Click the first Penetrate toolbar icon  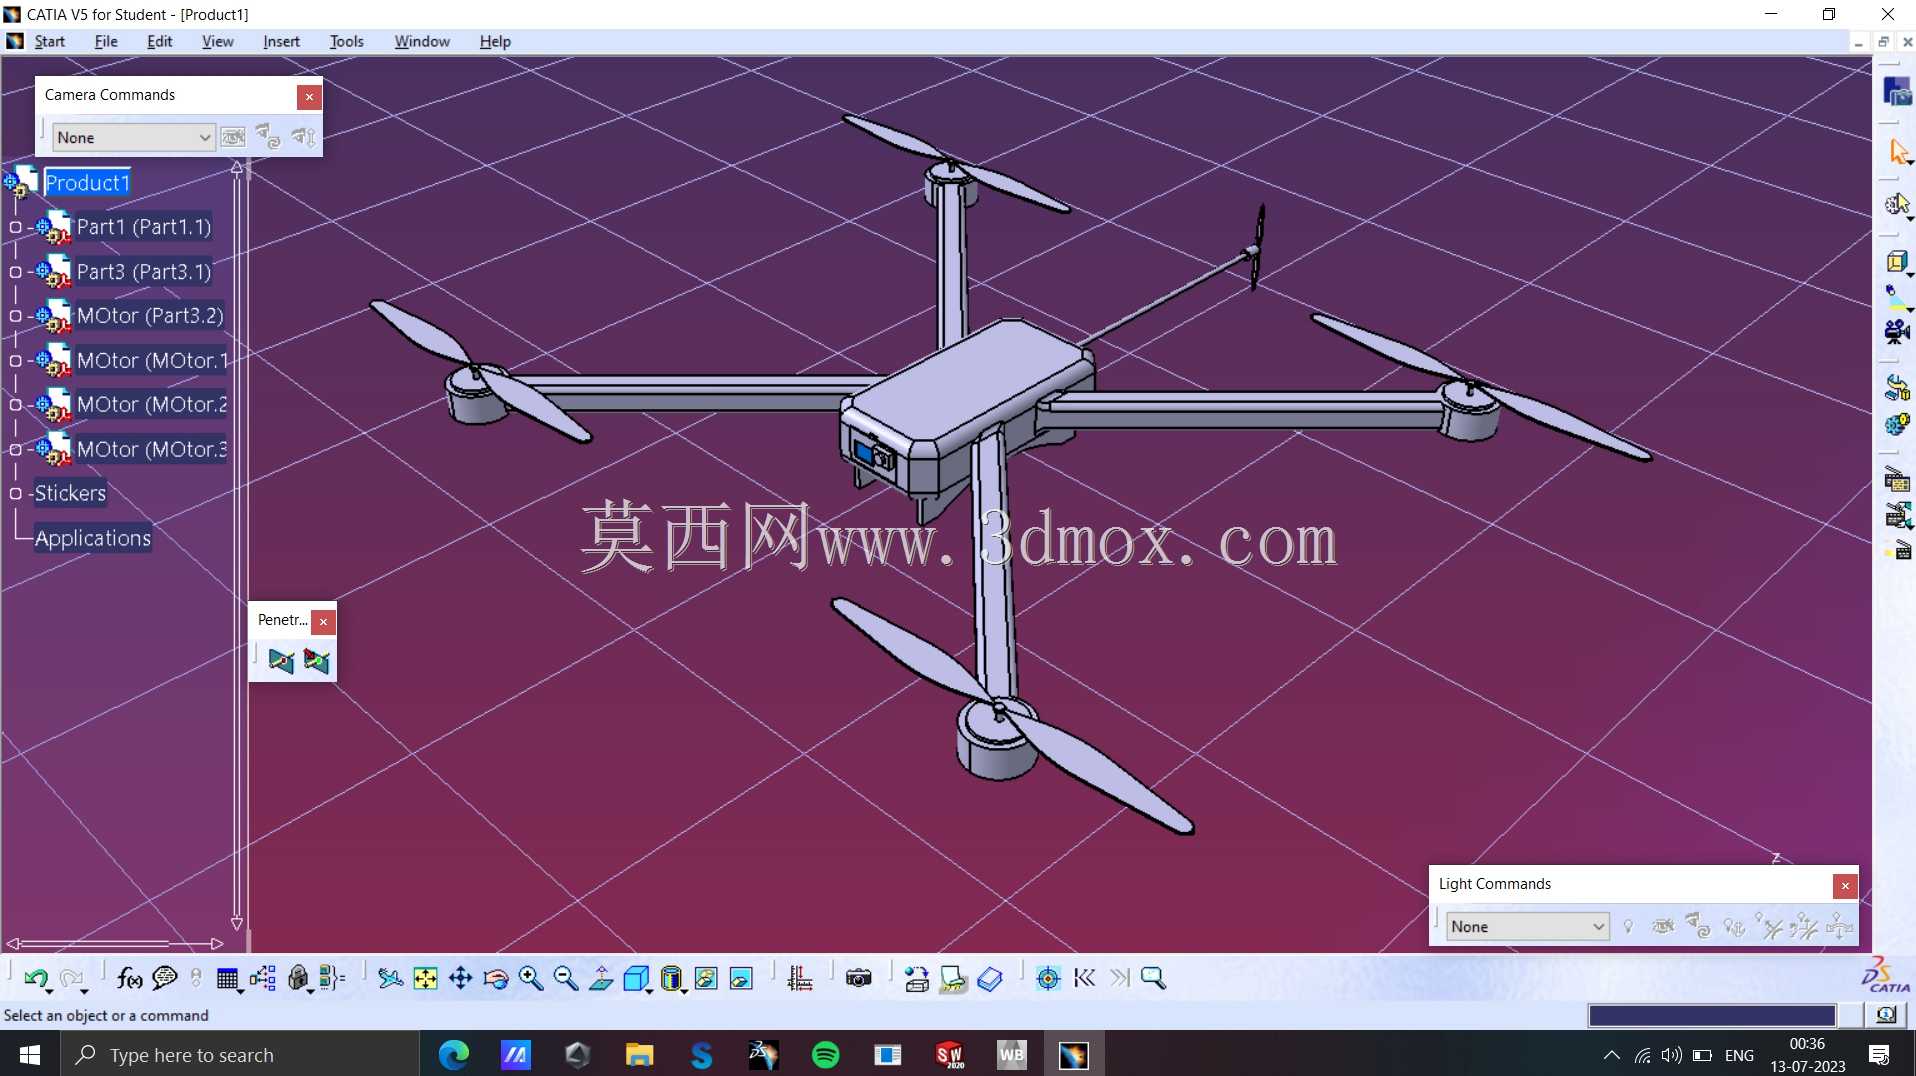tap(281, 661)
